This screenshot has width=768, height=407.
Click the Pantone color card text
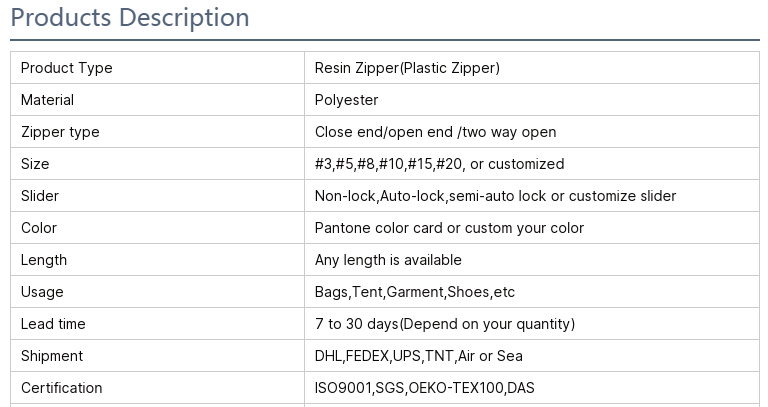449,228
